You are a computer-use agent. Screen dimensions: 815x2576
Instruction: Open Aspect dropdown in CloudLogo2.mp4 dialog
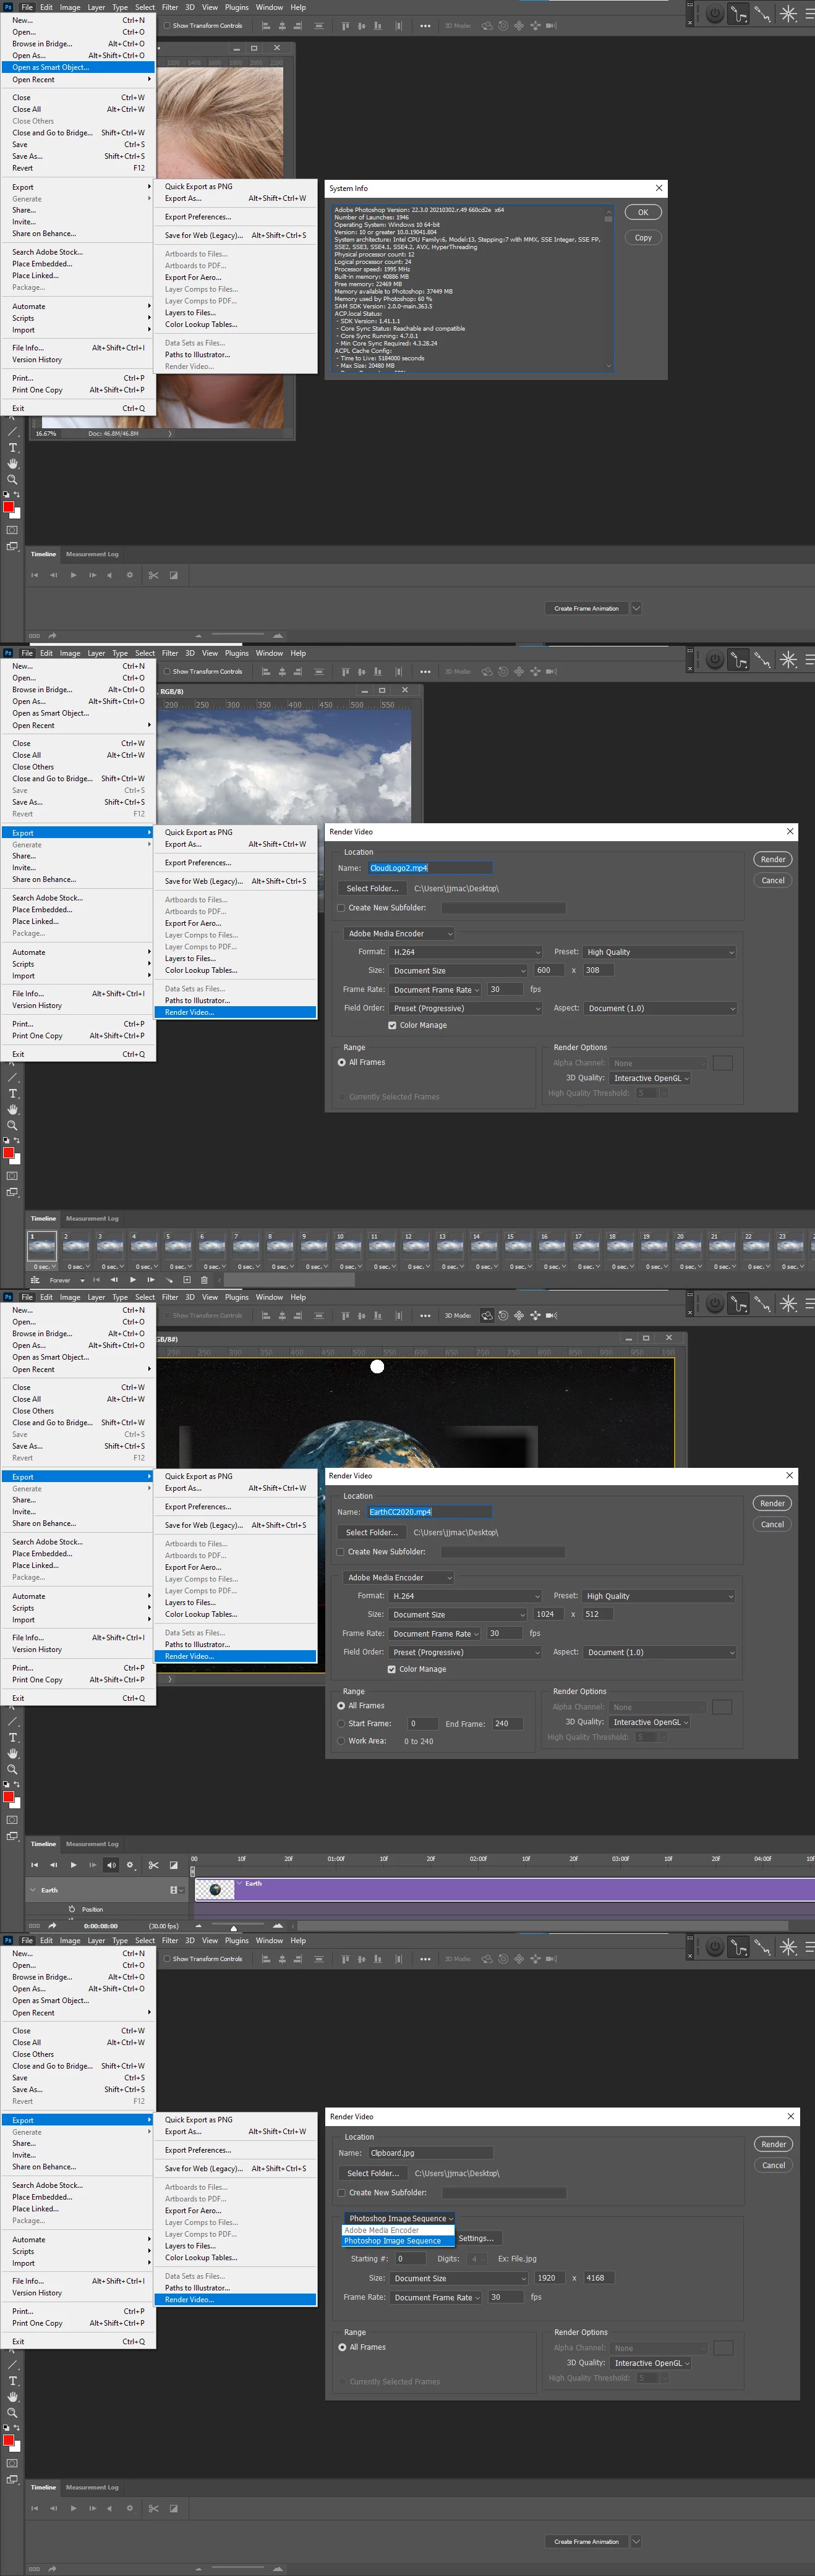(x=661, y=1008)
